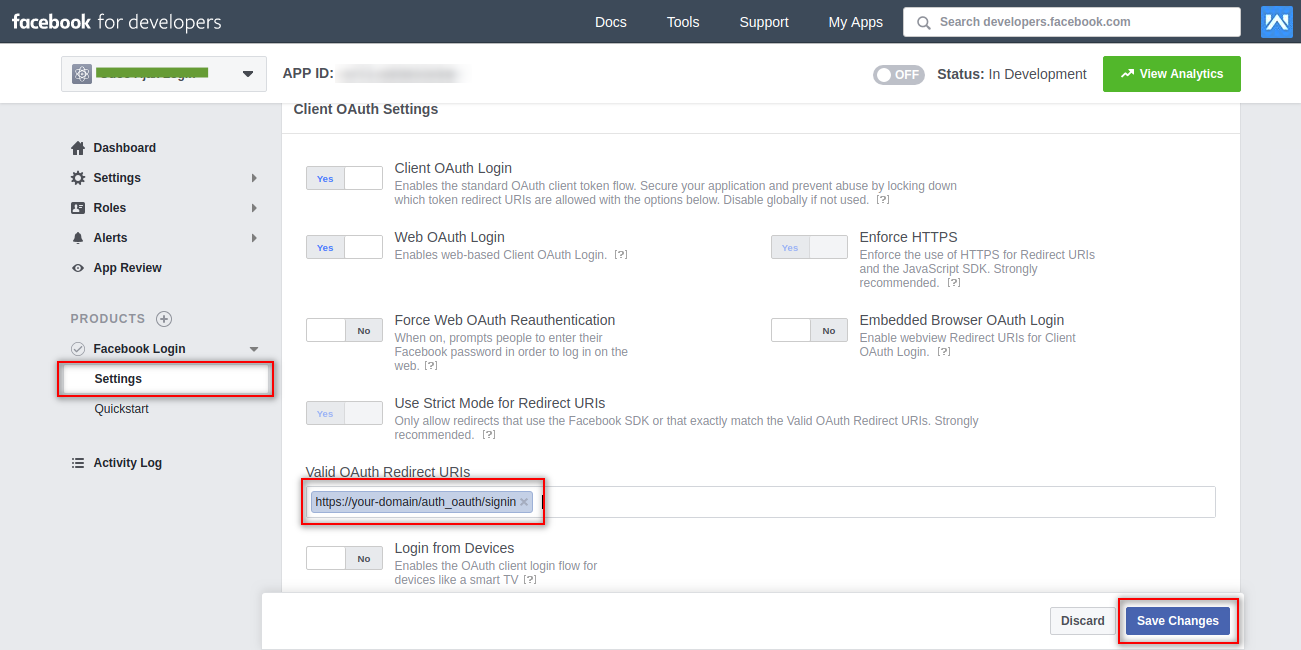Open help [?] for Client OAuth Login

pos(883,200)
